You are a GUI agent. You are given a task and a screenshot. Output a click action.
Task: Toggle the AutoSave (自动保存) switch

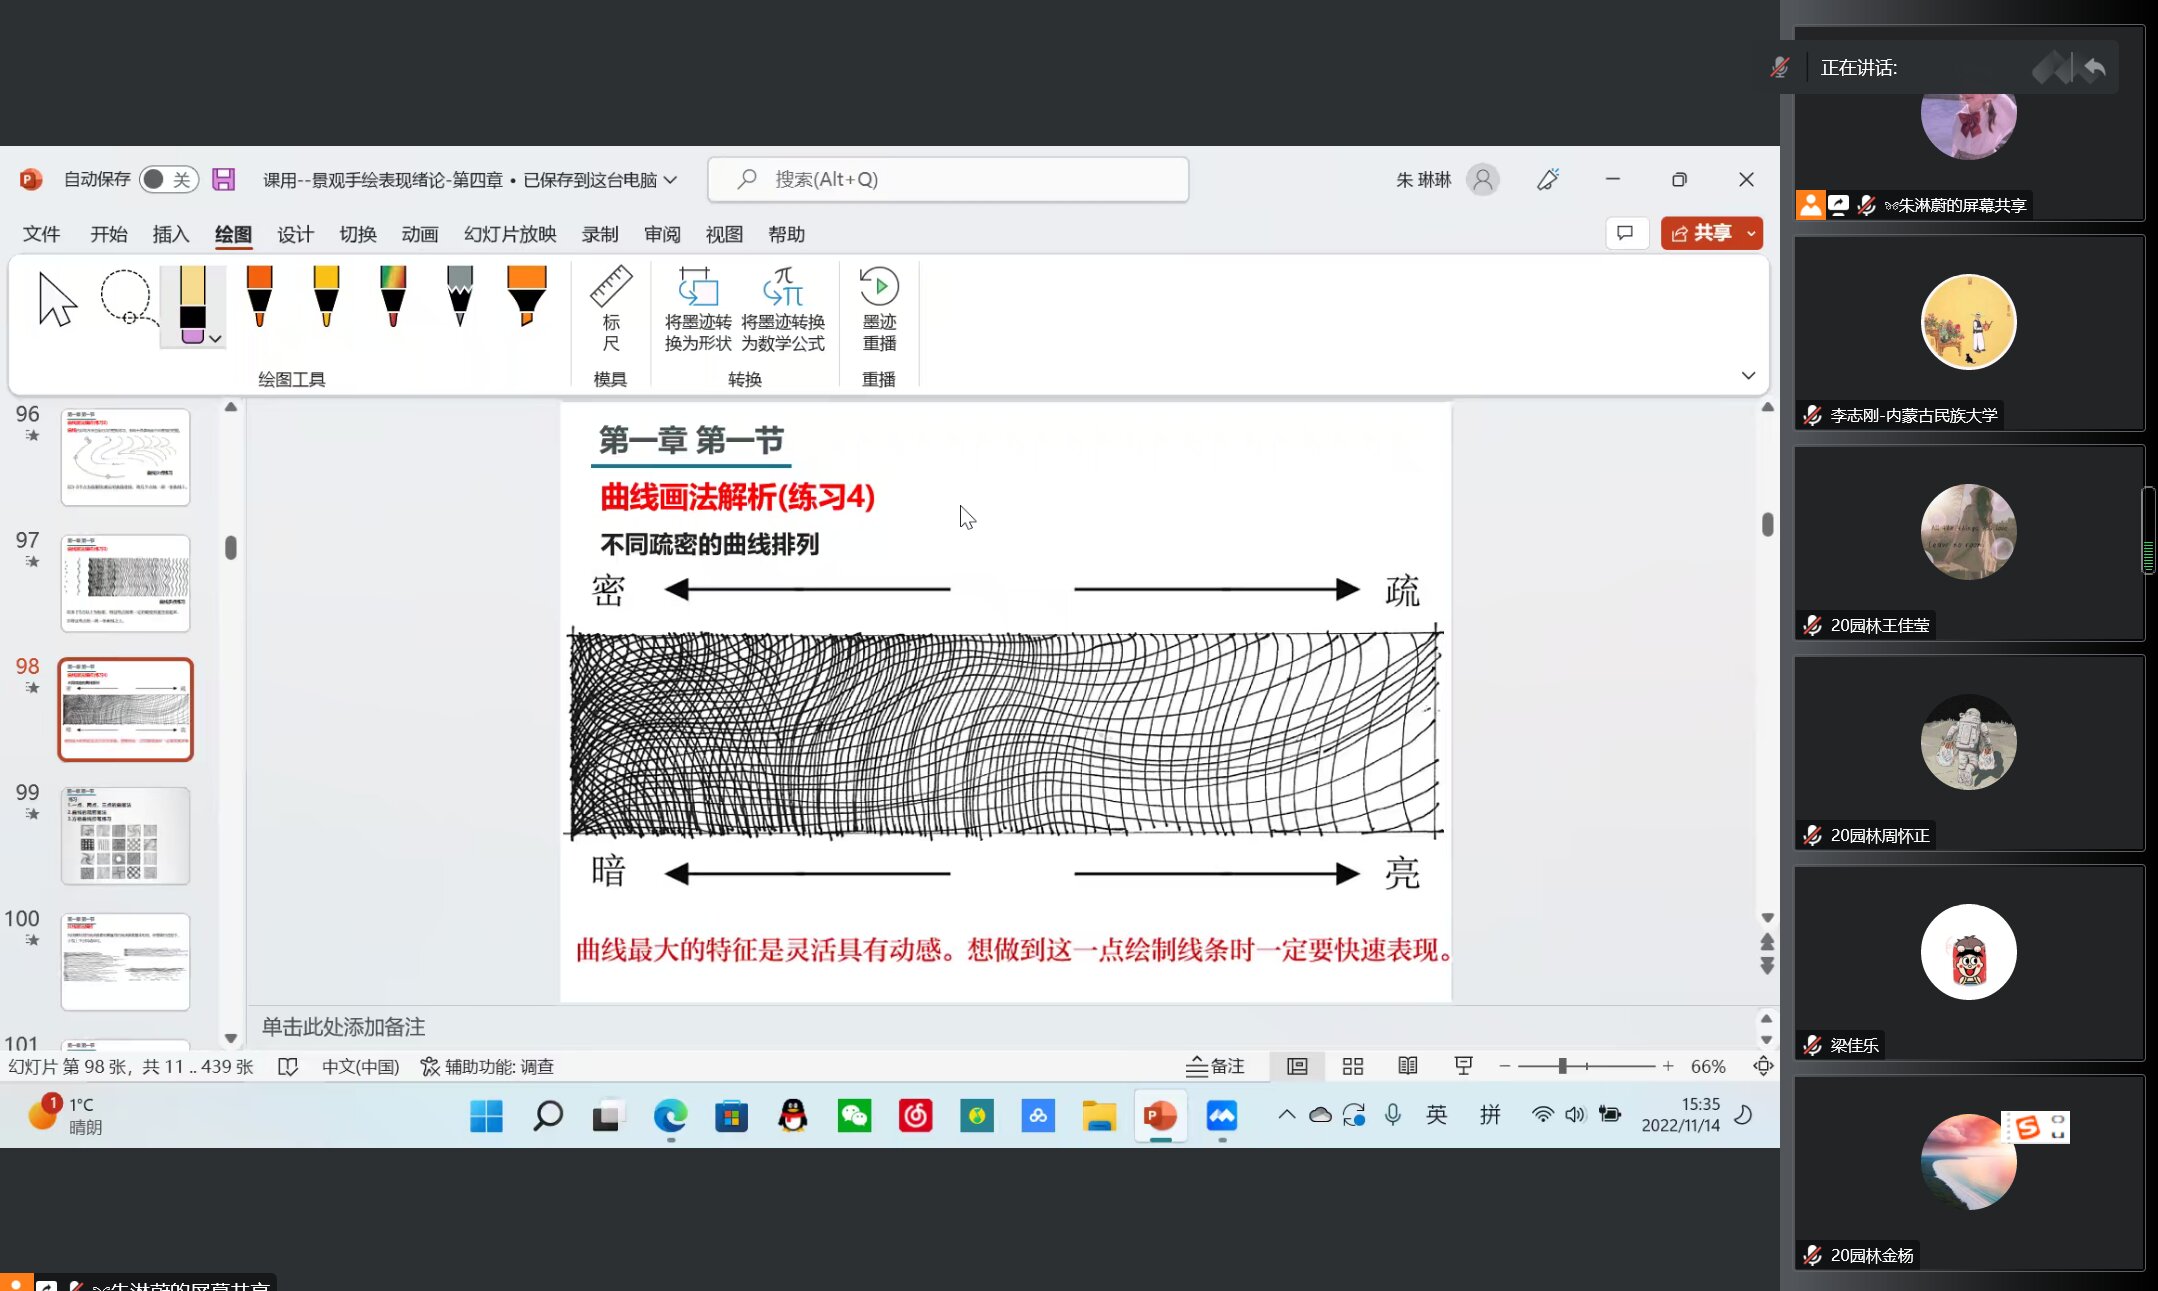coord(168,179)
